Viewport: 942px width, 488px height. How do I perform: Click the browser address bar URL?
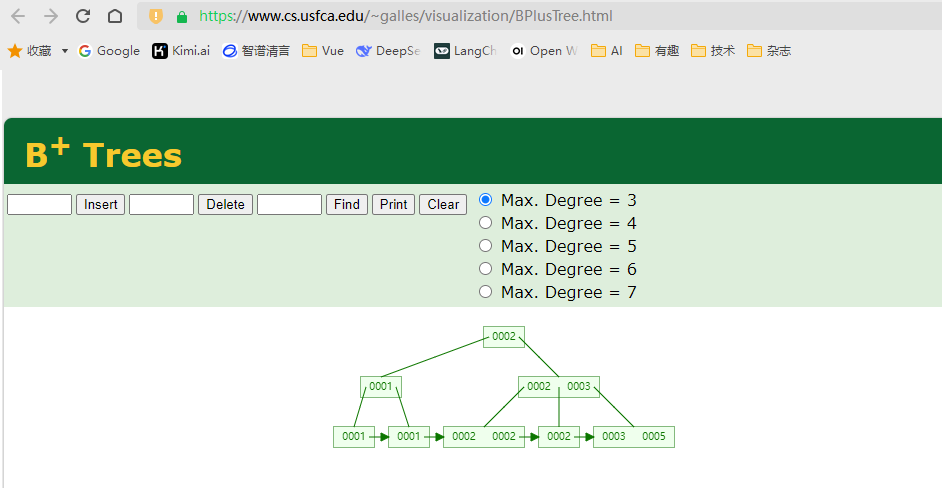point(406,16)
